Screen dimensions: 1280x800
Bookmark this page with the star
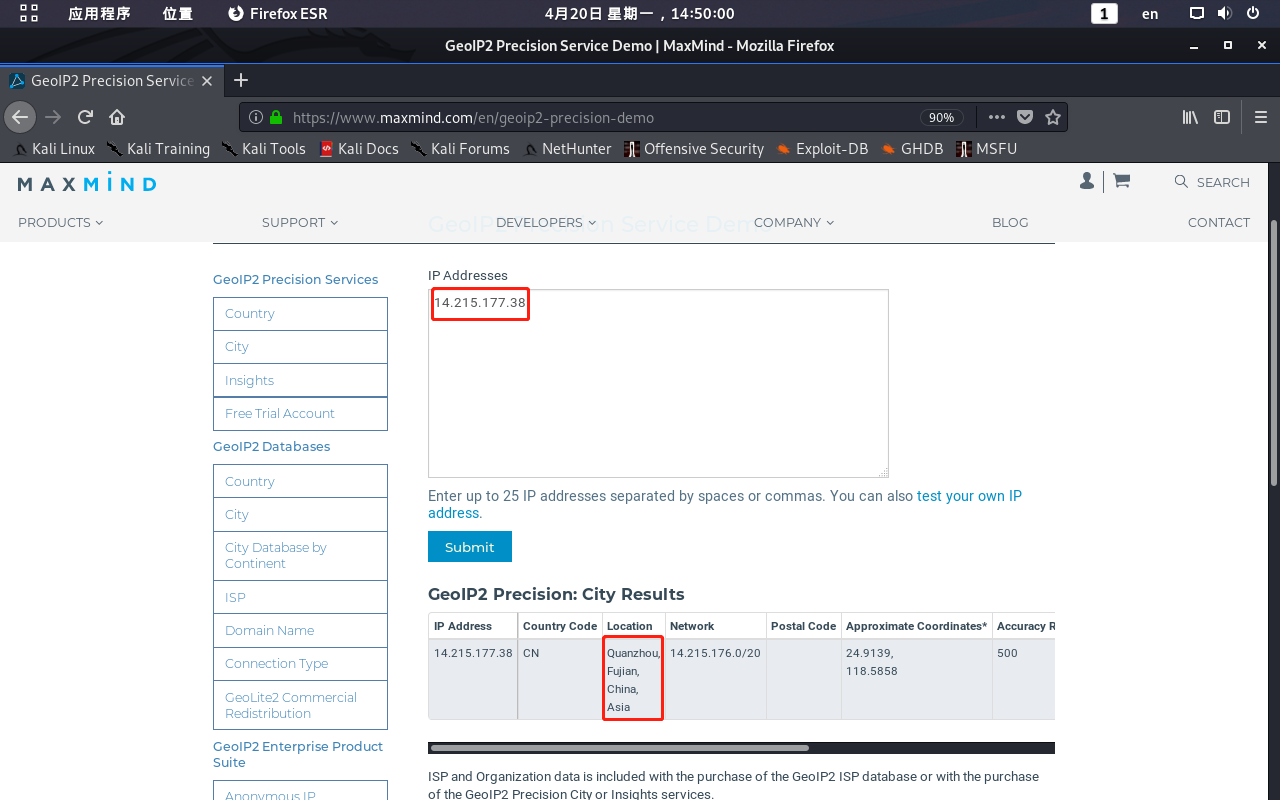tap(1052, 117)
